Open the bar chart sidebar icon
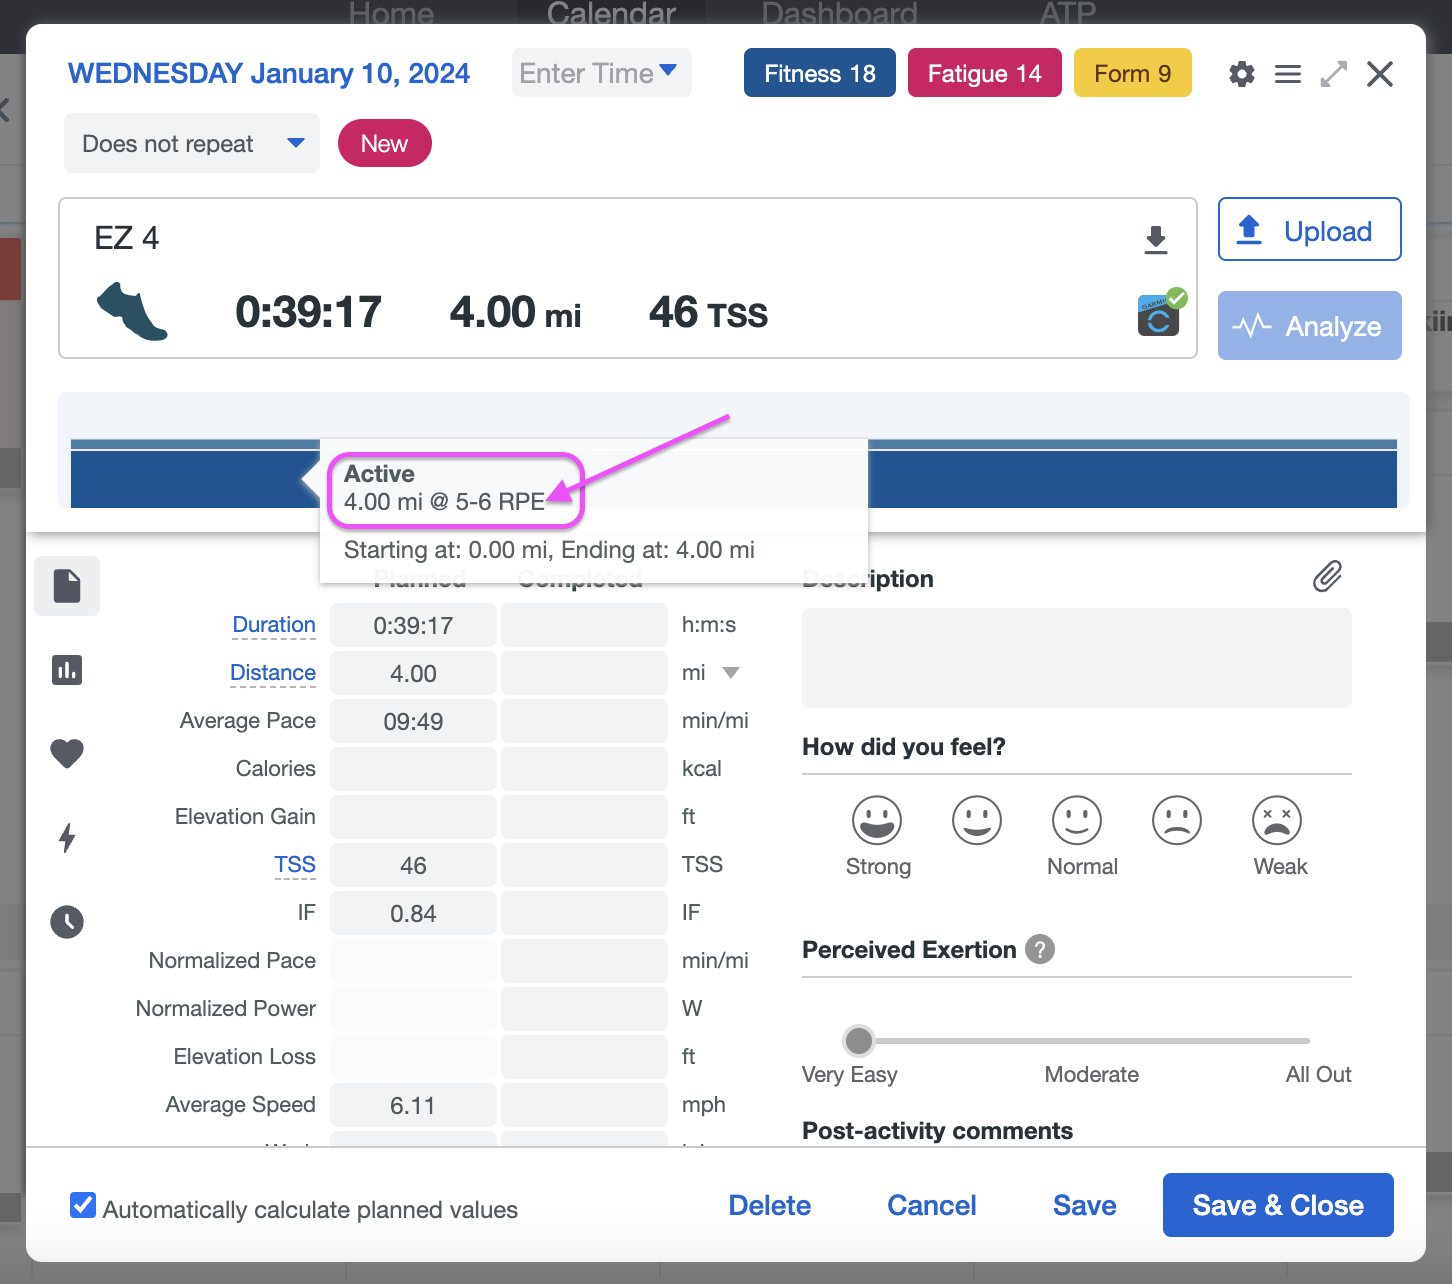 [67, 670]
